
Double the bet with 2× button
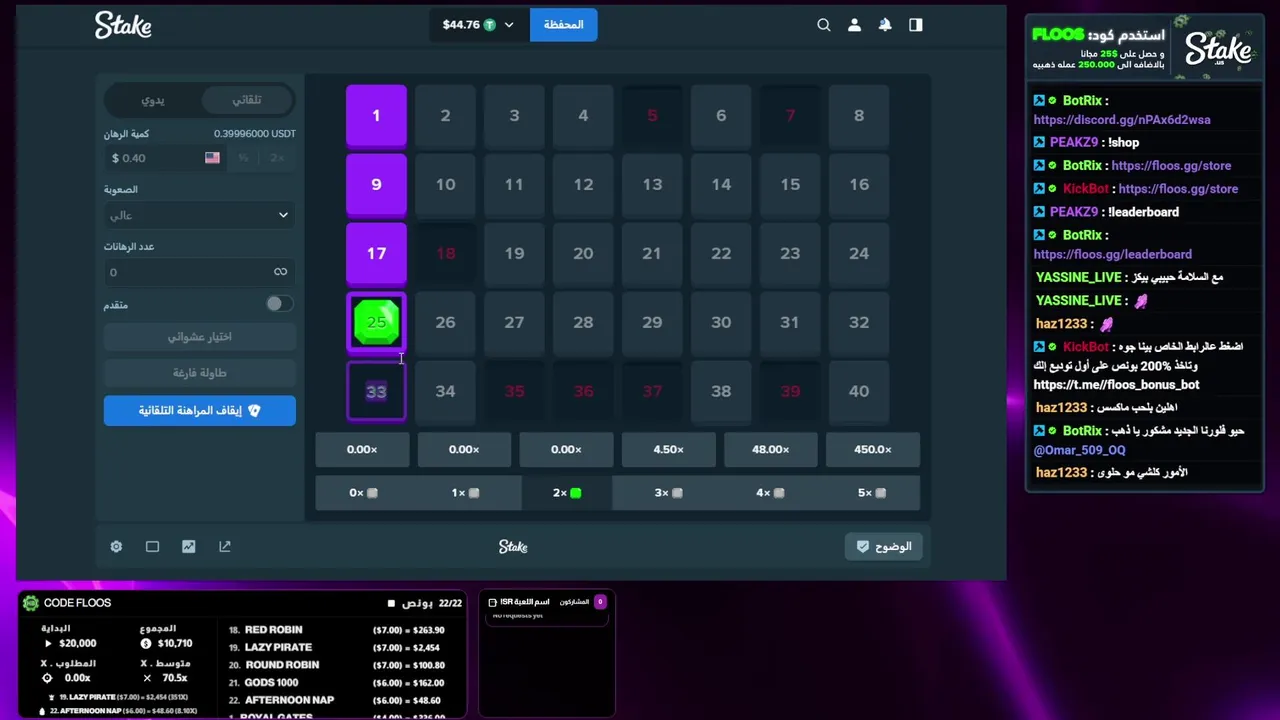point(277,158)
